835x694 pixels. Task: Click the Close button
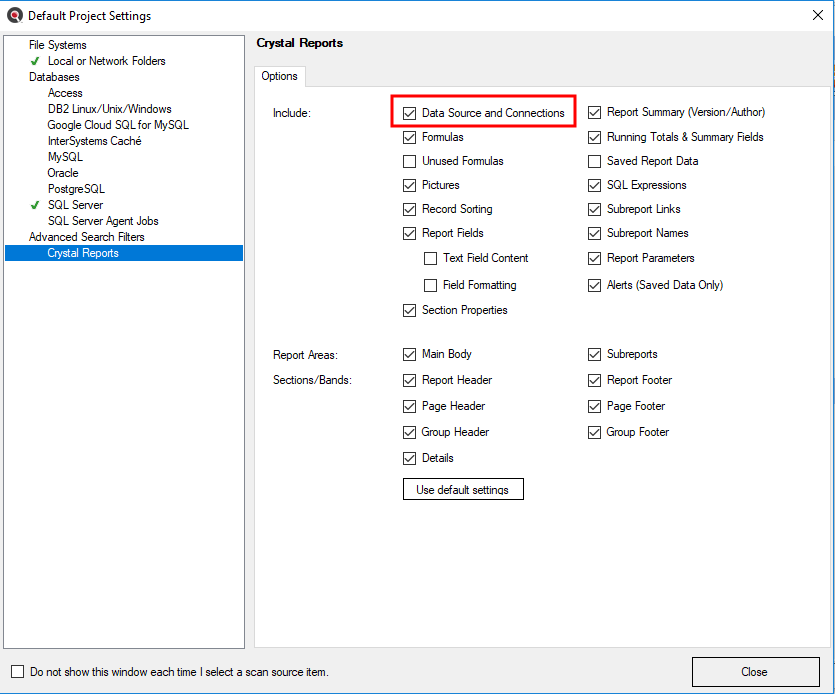(755, 672)
